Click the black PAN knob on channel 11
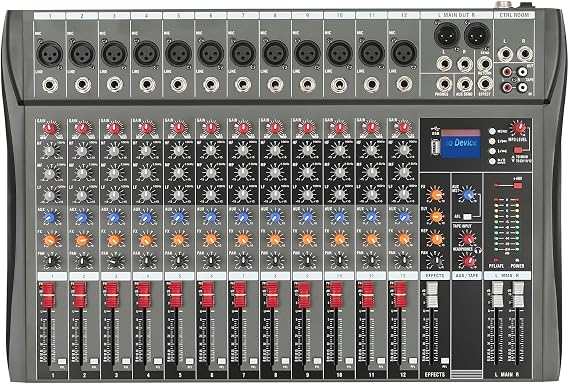569x384 pixels. pos(371,260)
